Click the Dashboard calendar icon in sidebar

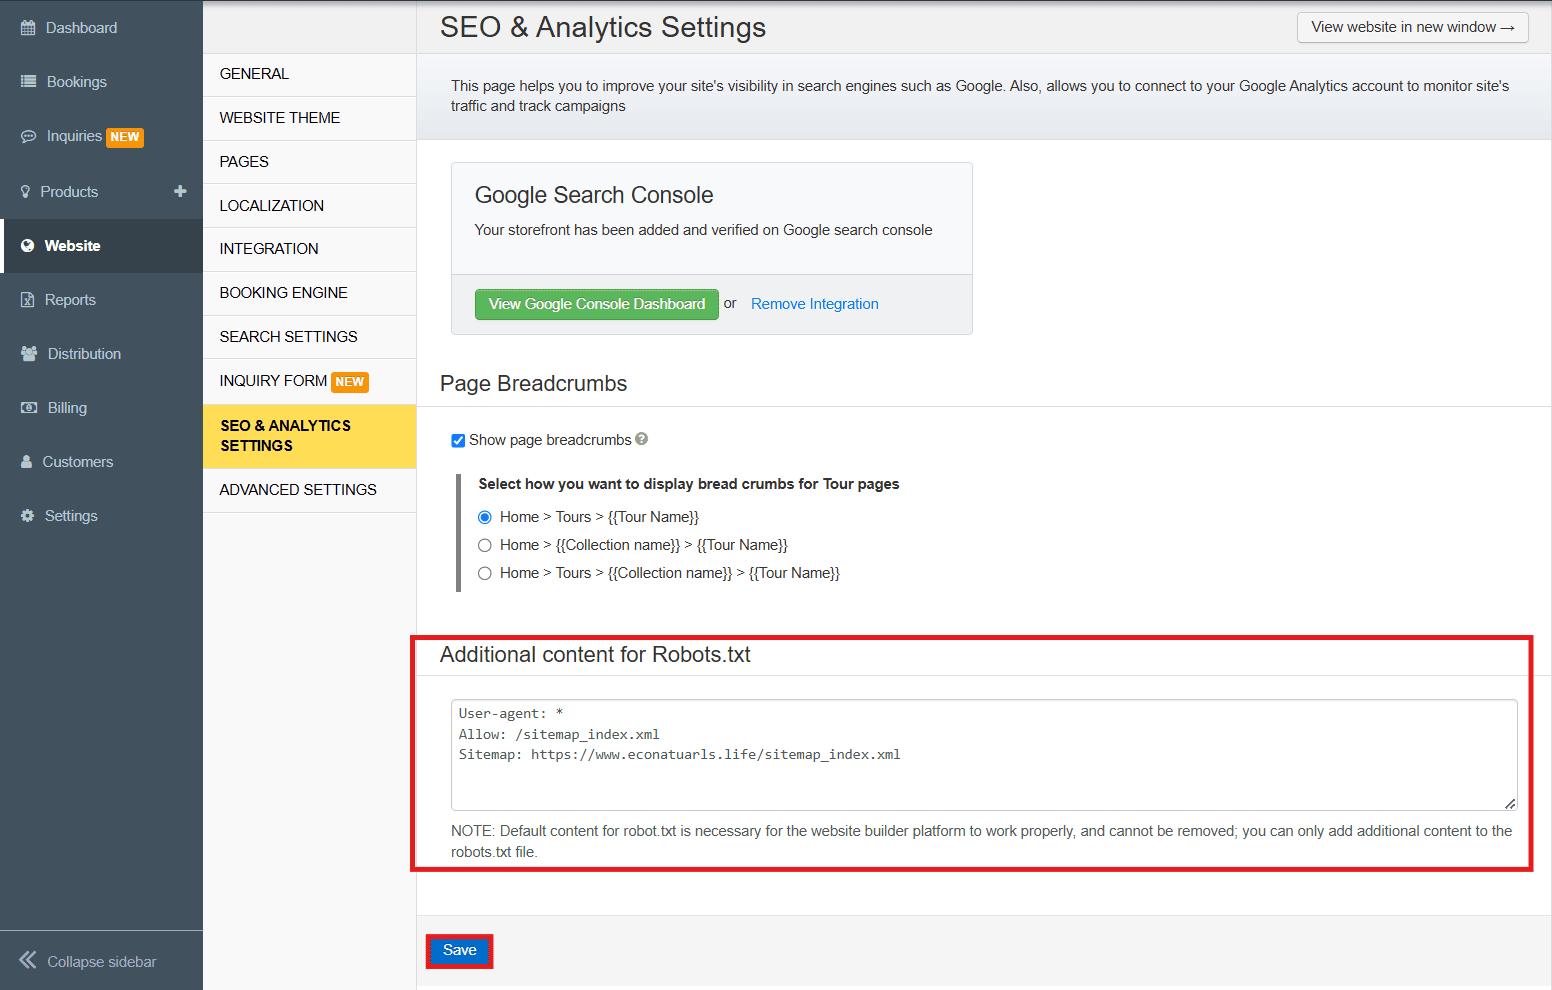(x=28, y=28)
